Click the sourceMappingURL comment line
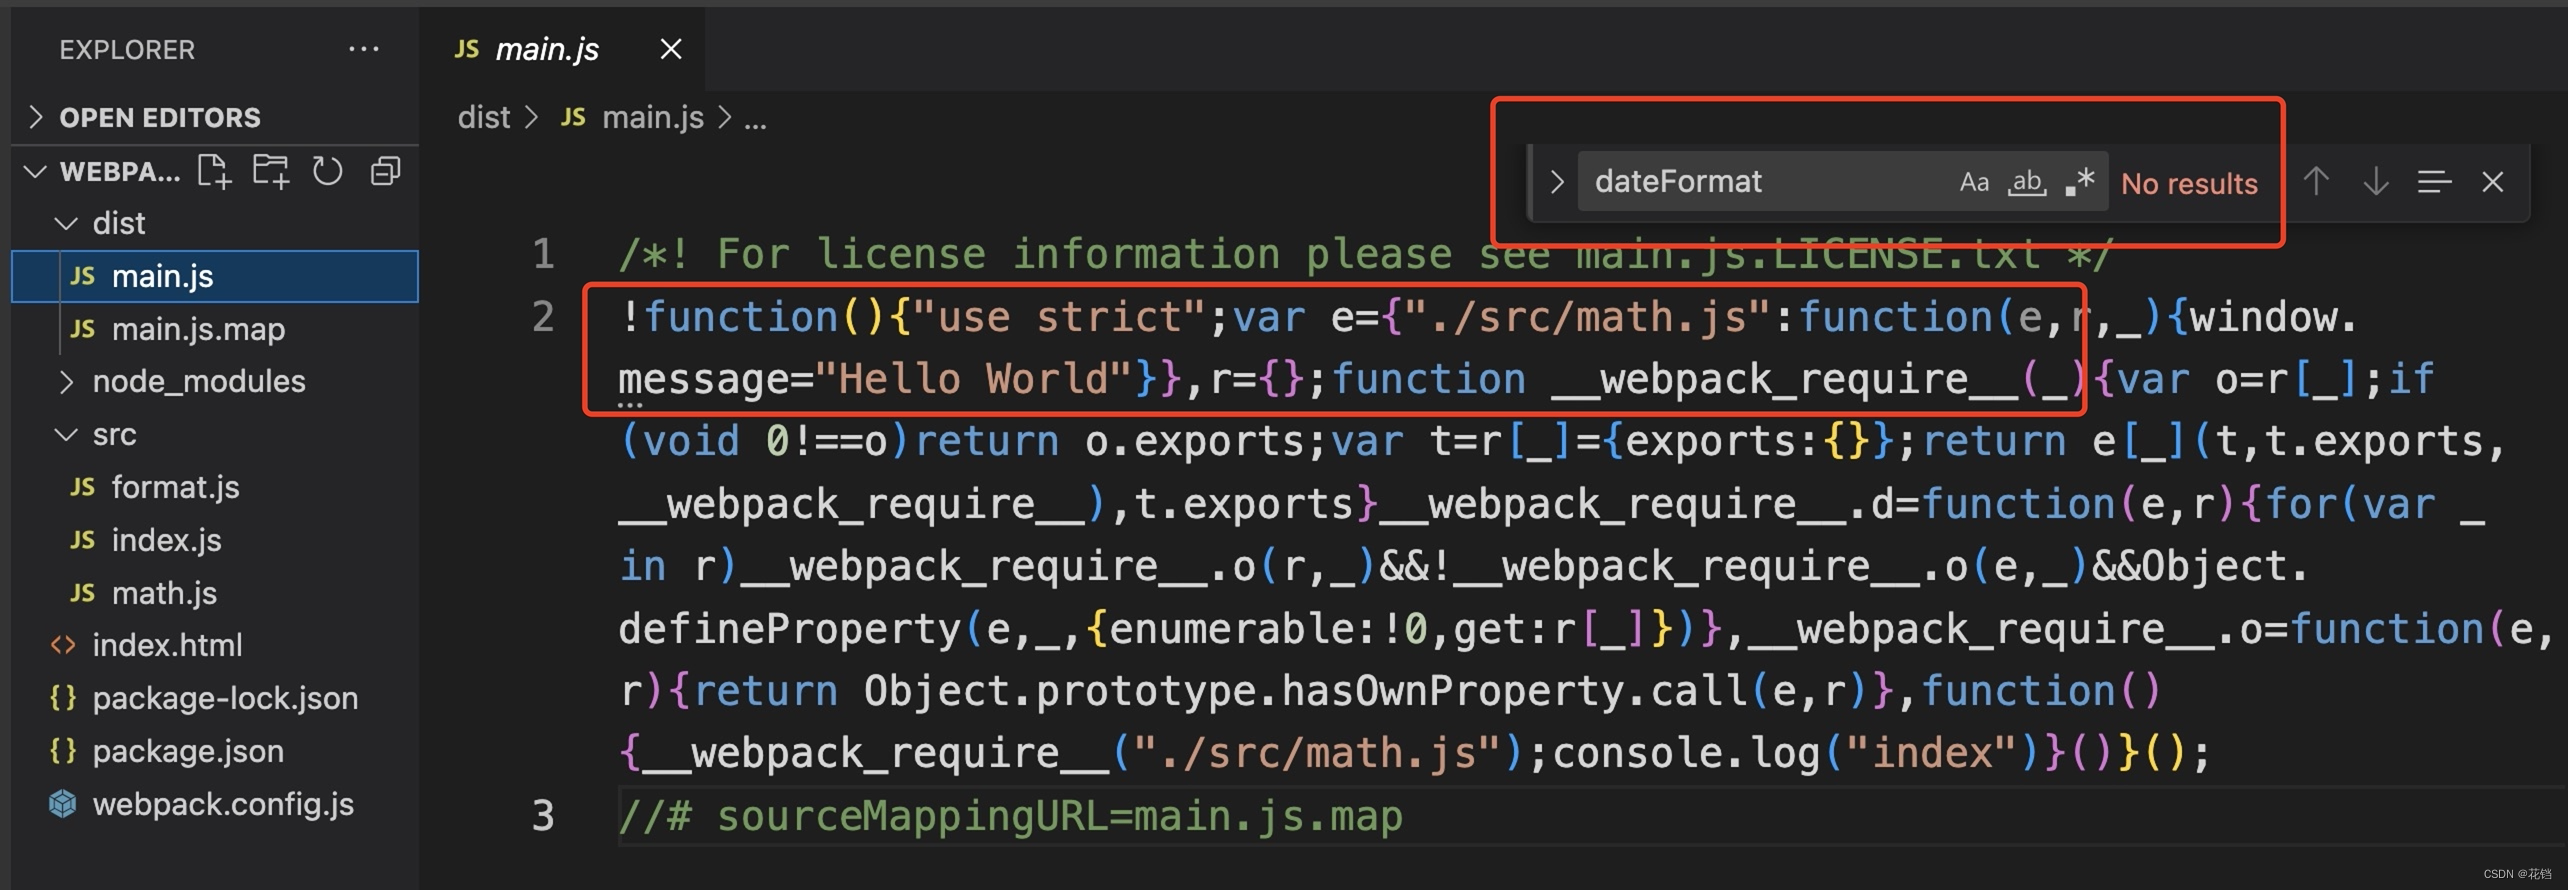 coord(1011,817)
